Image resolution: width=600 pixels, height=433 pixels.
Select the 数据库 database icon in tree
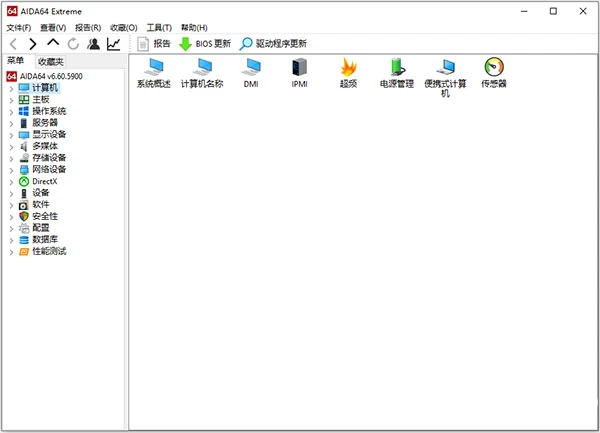coord(24,240)
